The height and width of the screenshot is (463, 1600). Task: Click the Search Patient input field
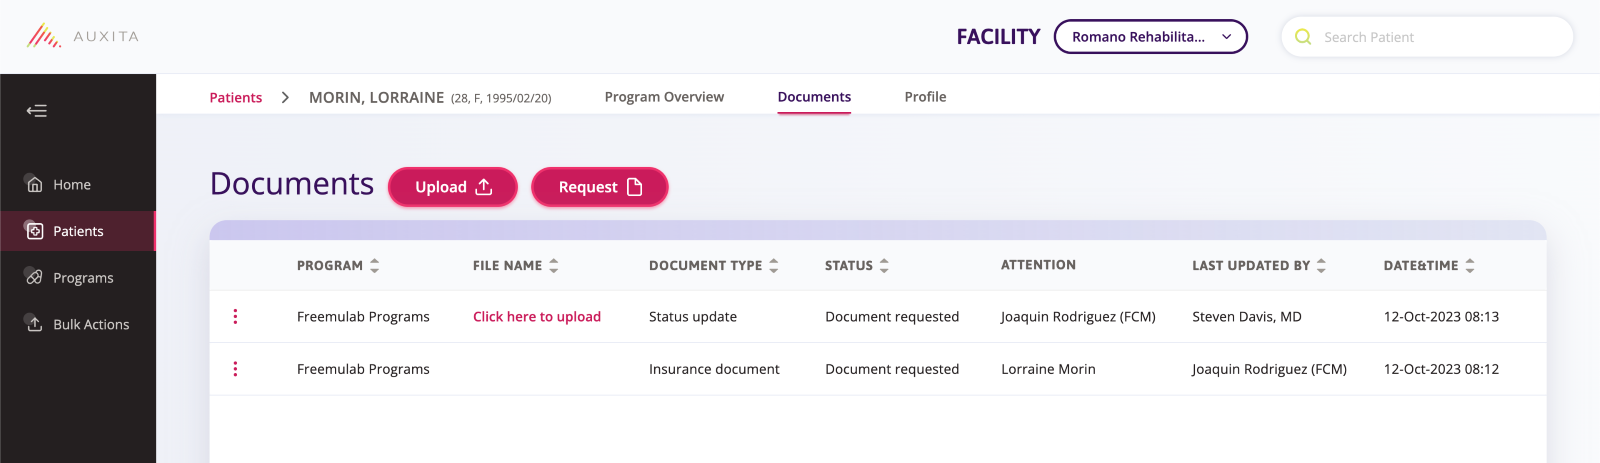pyautogui.click(x=1440, y=37)
